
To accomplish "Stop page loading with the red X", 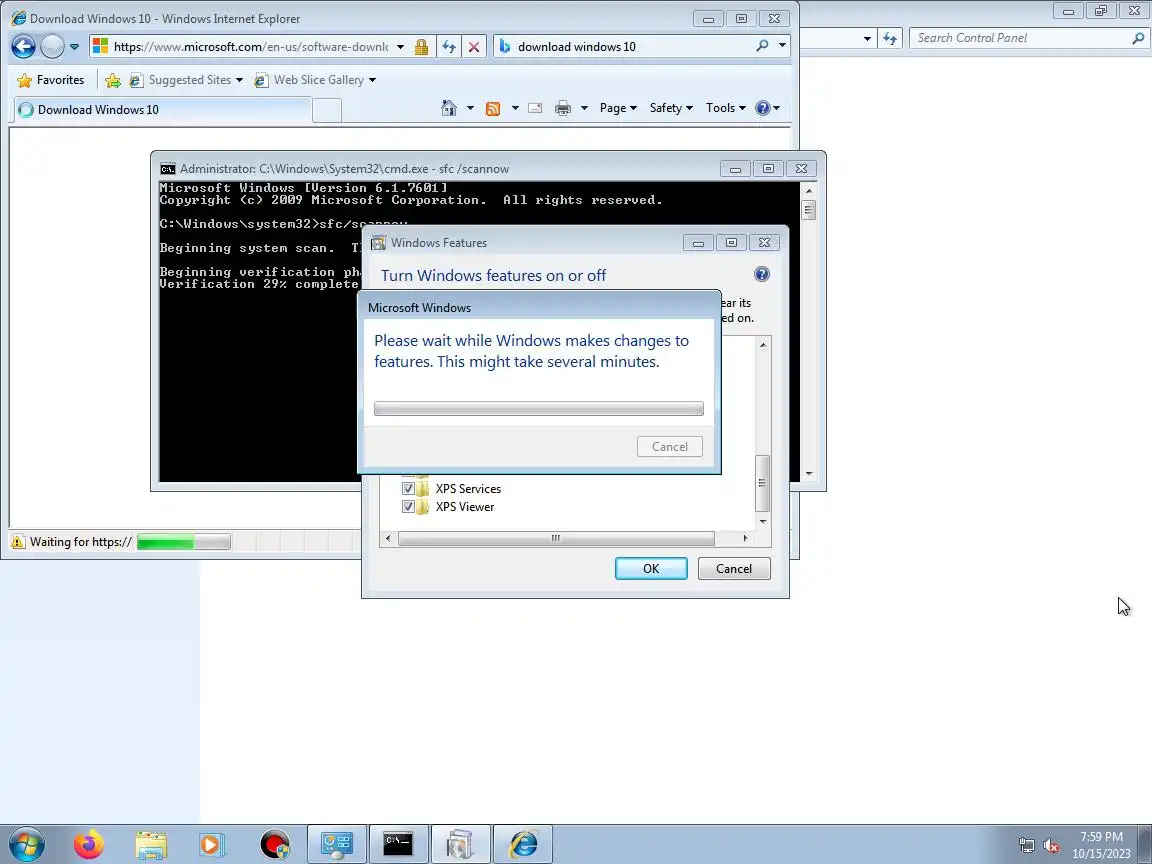I will 474,47.
